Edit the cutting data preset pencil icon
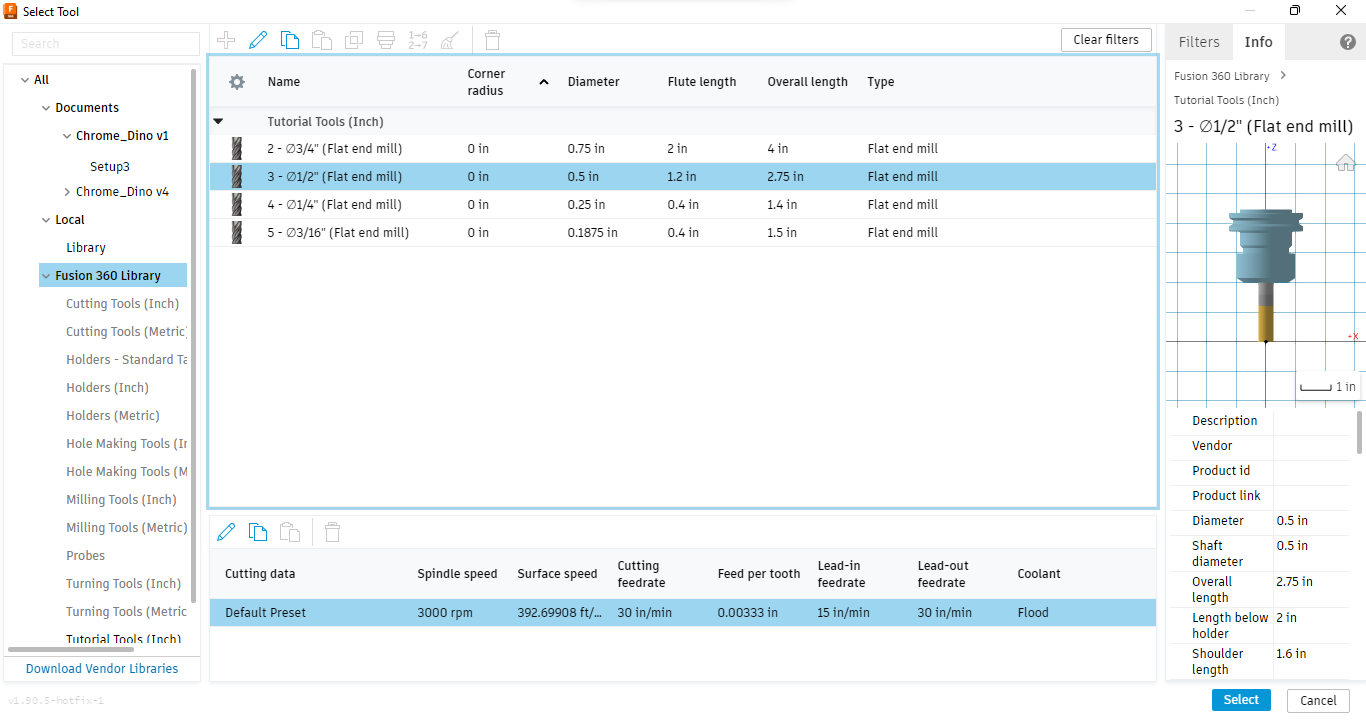The height and width of the screenshot is (720, 1366). pyautogui.click(x=227, y=532)
